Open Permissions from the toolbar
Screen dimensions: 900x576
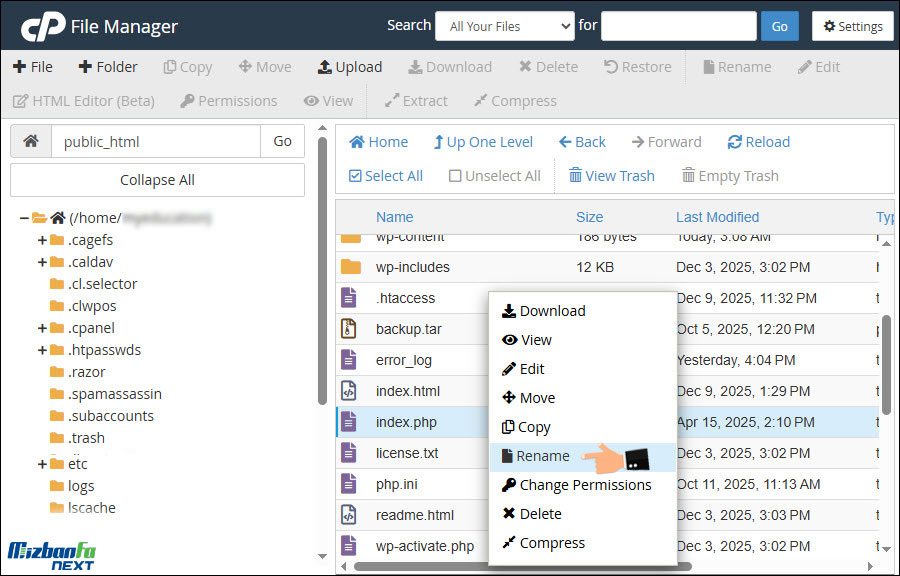(229, 100)
